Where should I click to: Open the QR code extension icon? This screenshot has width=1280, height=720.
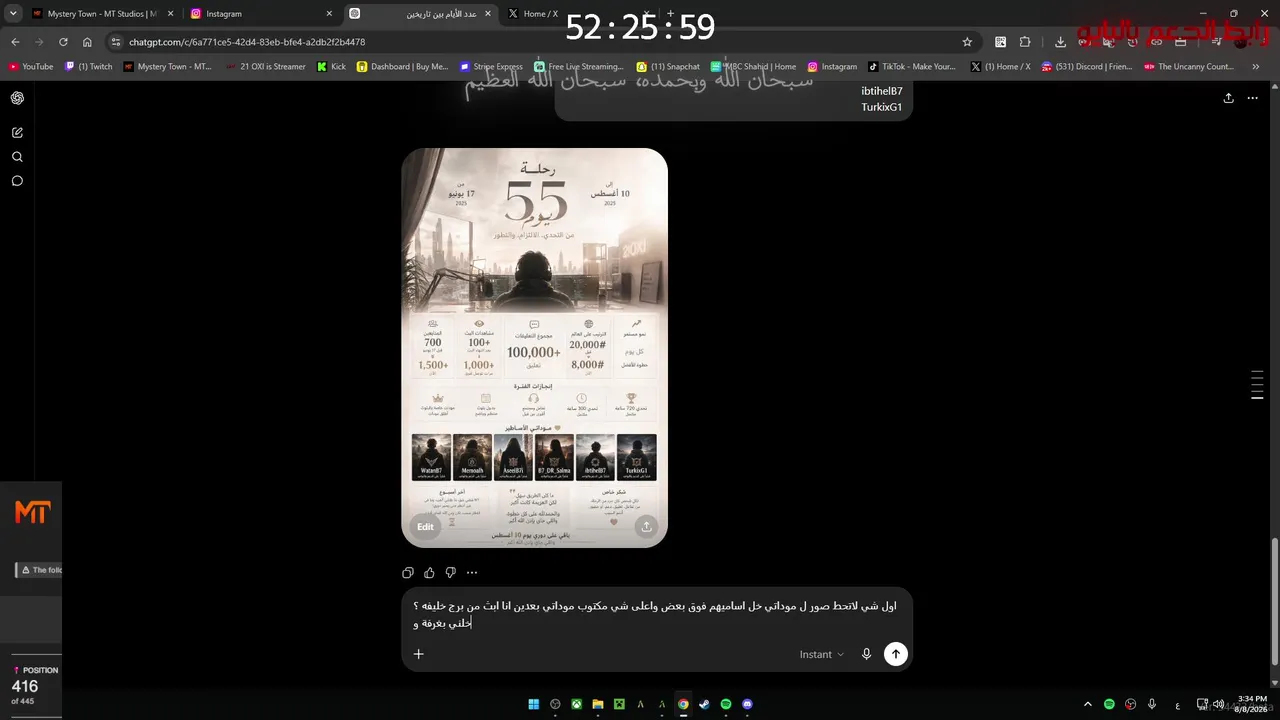(x=1001, y=42)
